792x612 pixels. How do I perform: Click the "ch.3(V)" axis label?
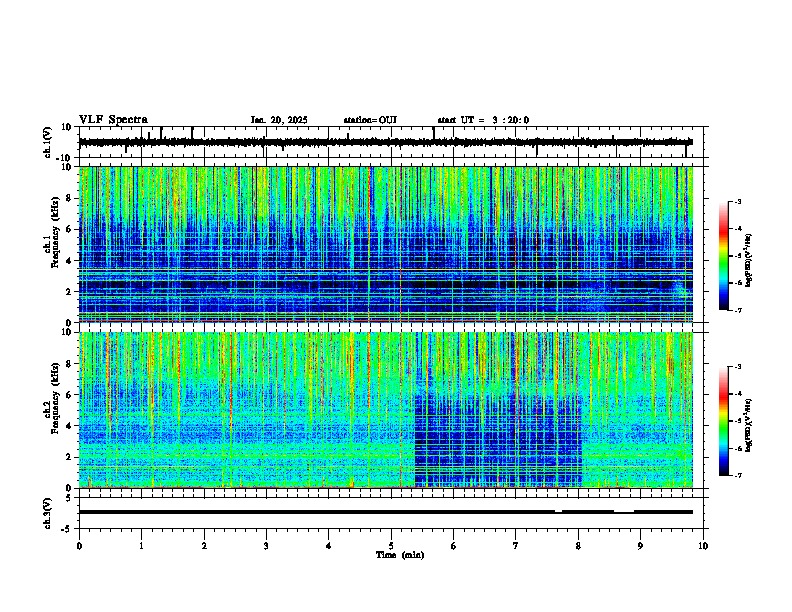(x=48, y=513)
